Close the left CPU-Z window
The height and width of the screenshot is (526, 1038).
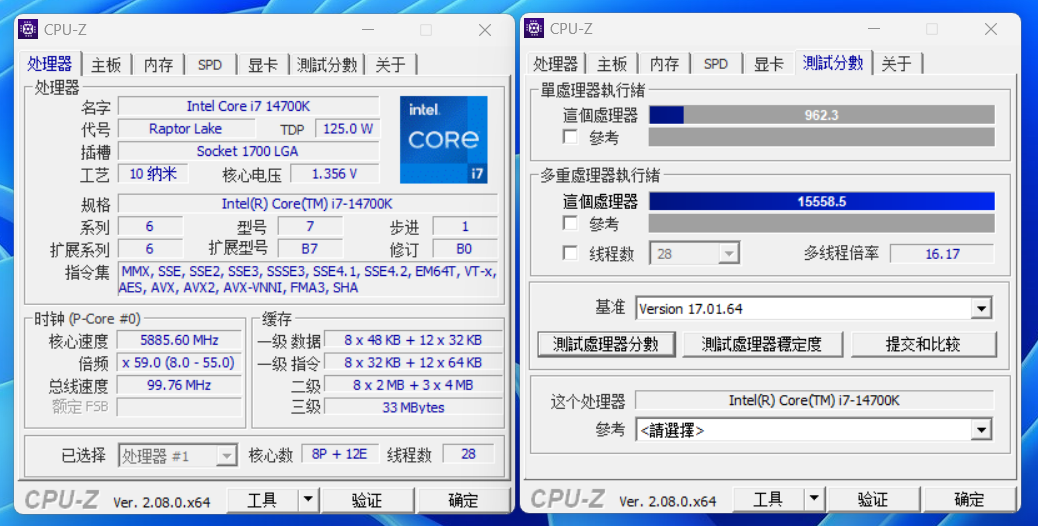pyautogui.click(x=485, y=30)
